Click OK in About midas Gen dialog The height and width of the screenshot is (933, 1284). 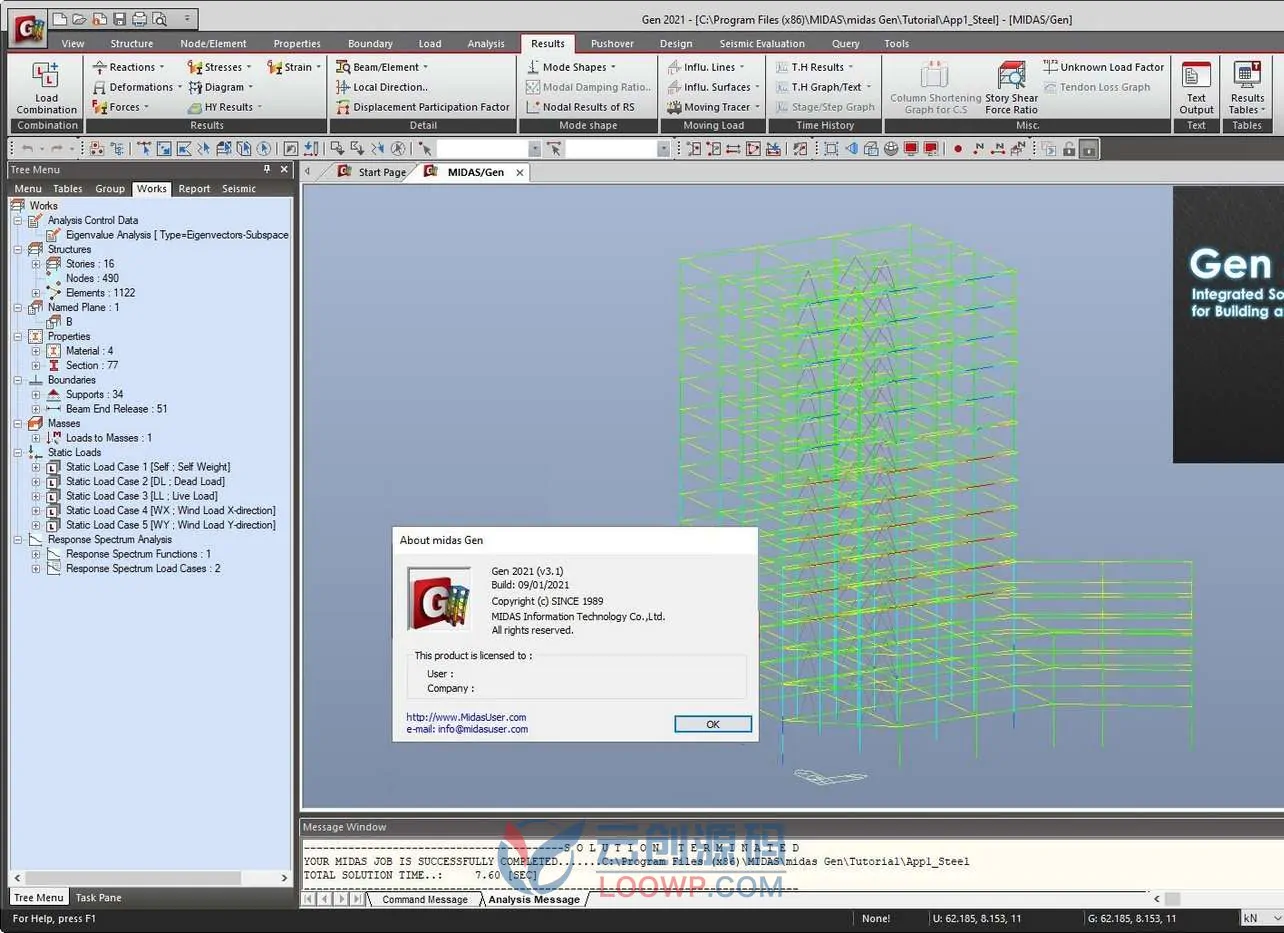coord(713,724)
